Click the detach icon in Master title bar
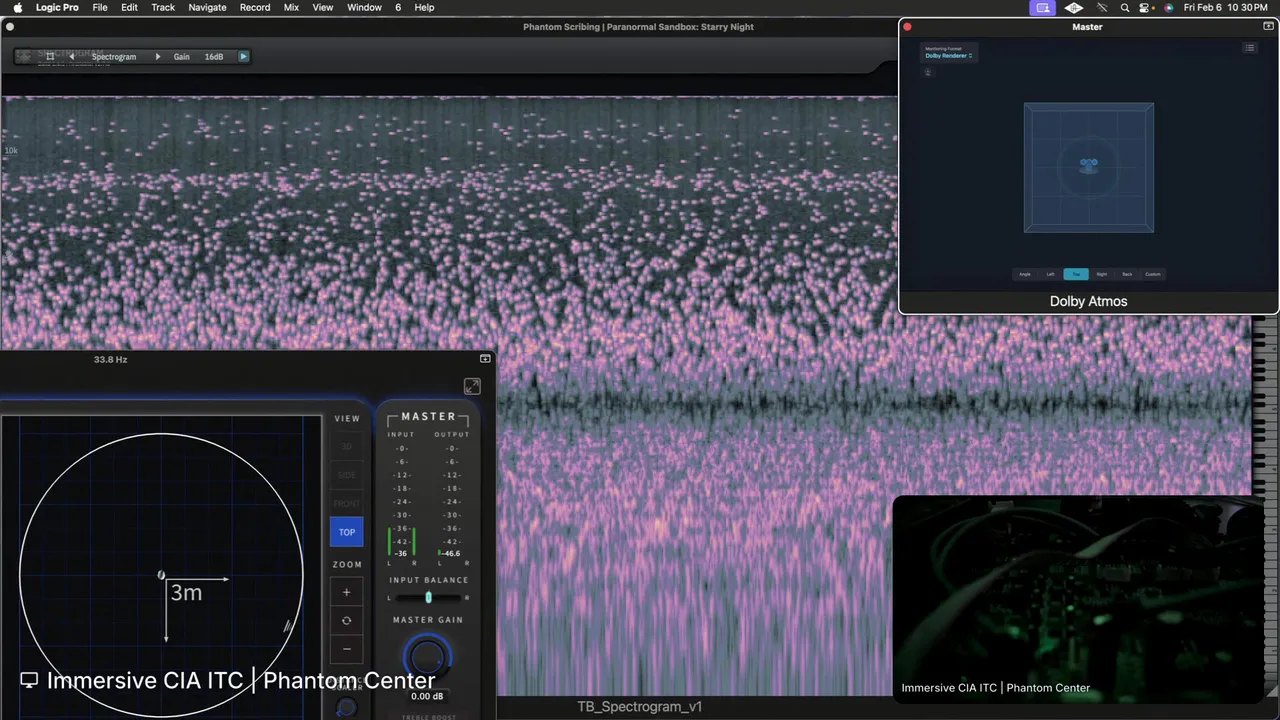The image size is (1280, 720). coord(1270,27)
